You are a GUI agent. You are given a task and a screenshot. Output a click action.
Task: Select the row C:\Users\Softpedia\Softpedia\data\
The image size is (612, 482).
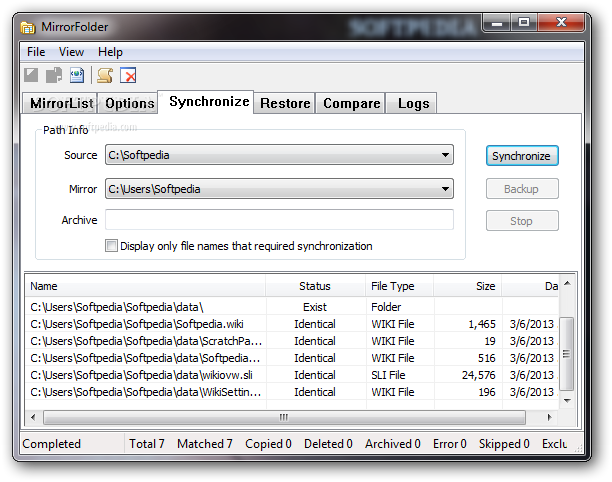click(x=292, y=307)
